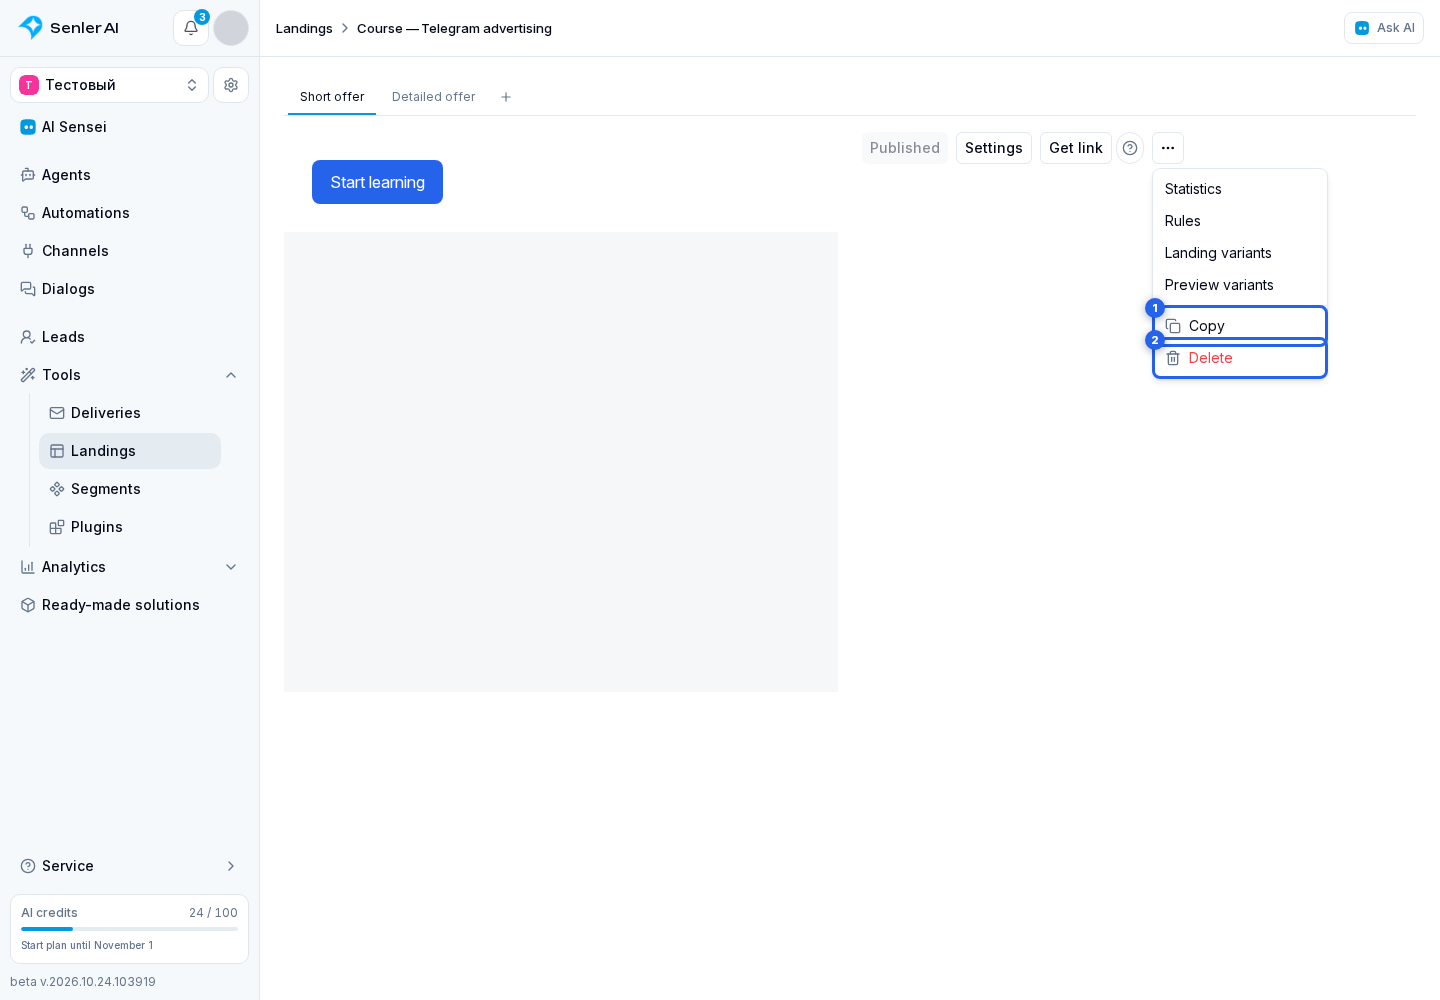Image resolution: width=1440 pixels, height=1000 pixels.
Task: Collapse the Tools section
Action: click(231, 375)
